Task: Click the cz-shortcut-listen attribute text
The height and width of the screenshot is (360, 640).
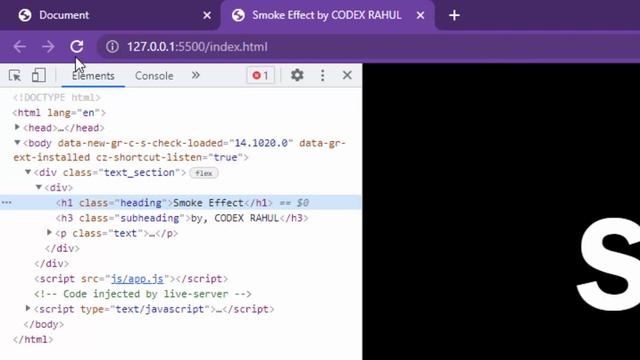Action: click(x=149, y=158)
